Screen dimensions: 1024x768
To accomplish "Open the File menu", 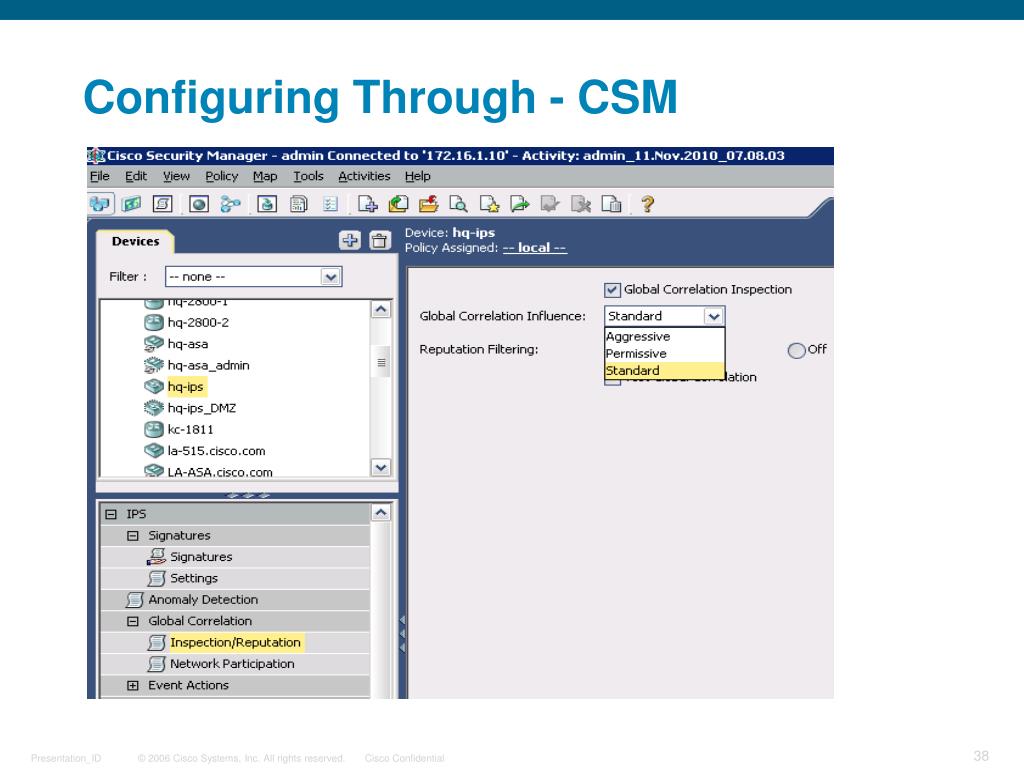I will click(100, 176).
